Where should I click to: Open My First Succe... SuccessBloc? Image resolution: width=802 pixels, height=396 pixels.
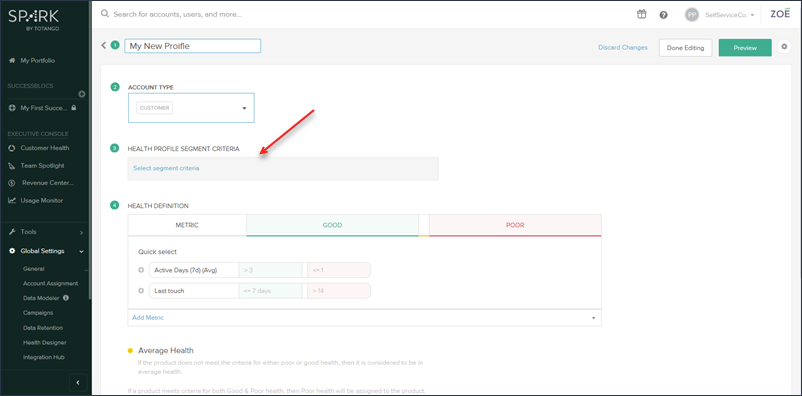(x=43, y=108)
